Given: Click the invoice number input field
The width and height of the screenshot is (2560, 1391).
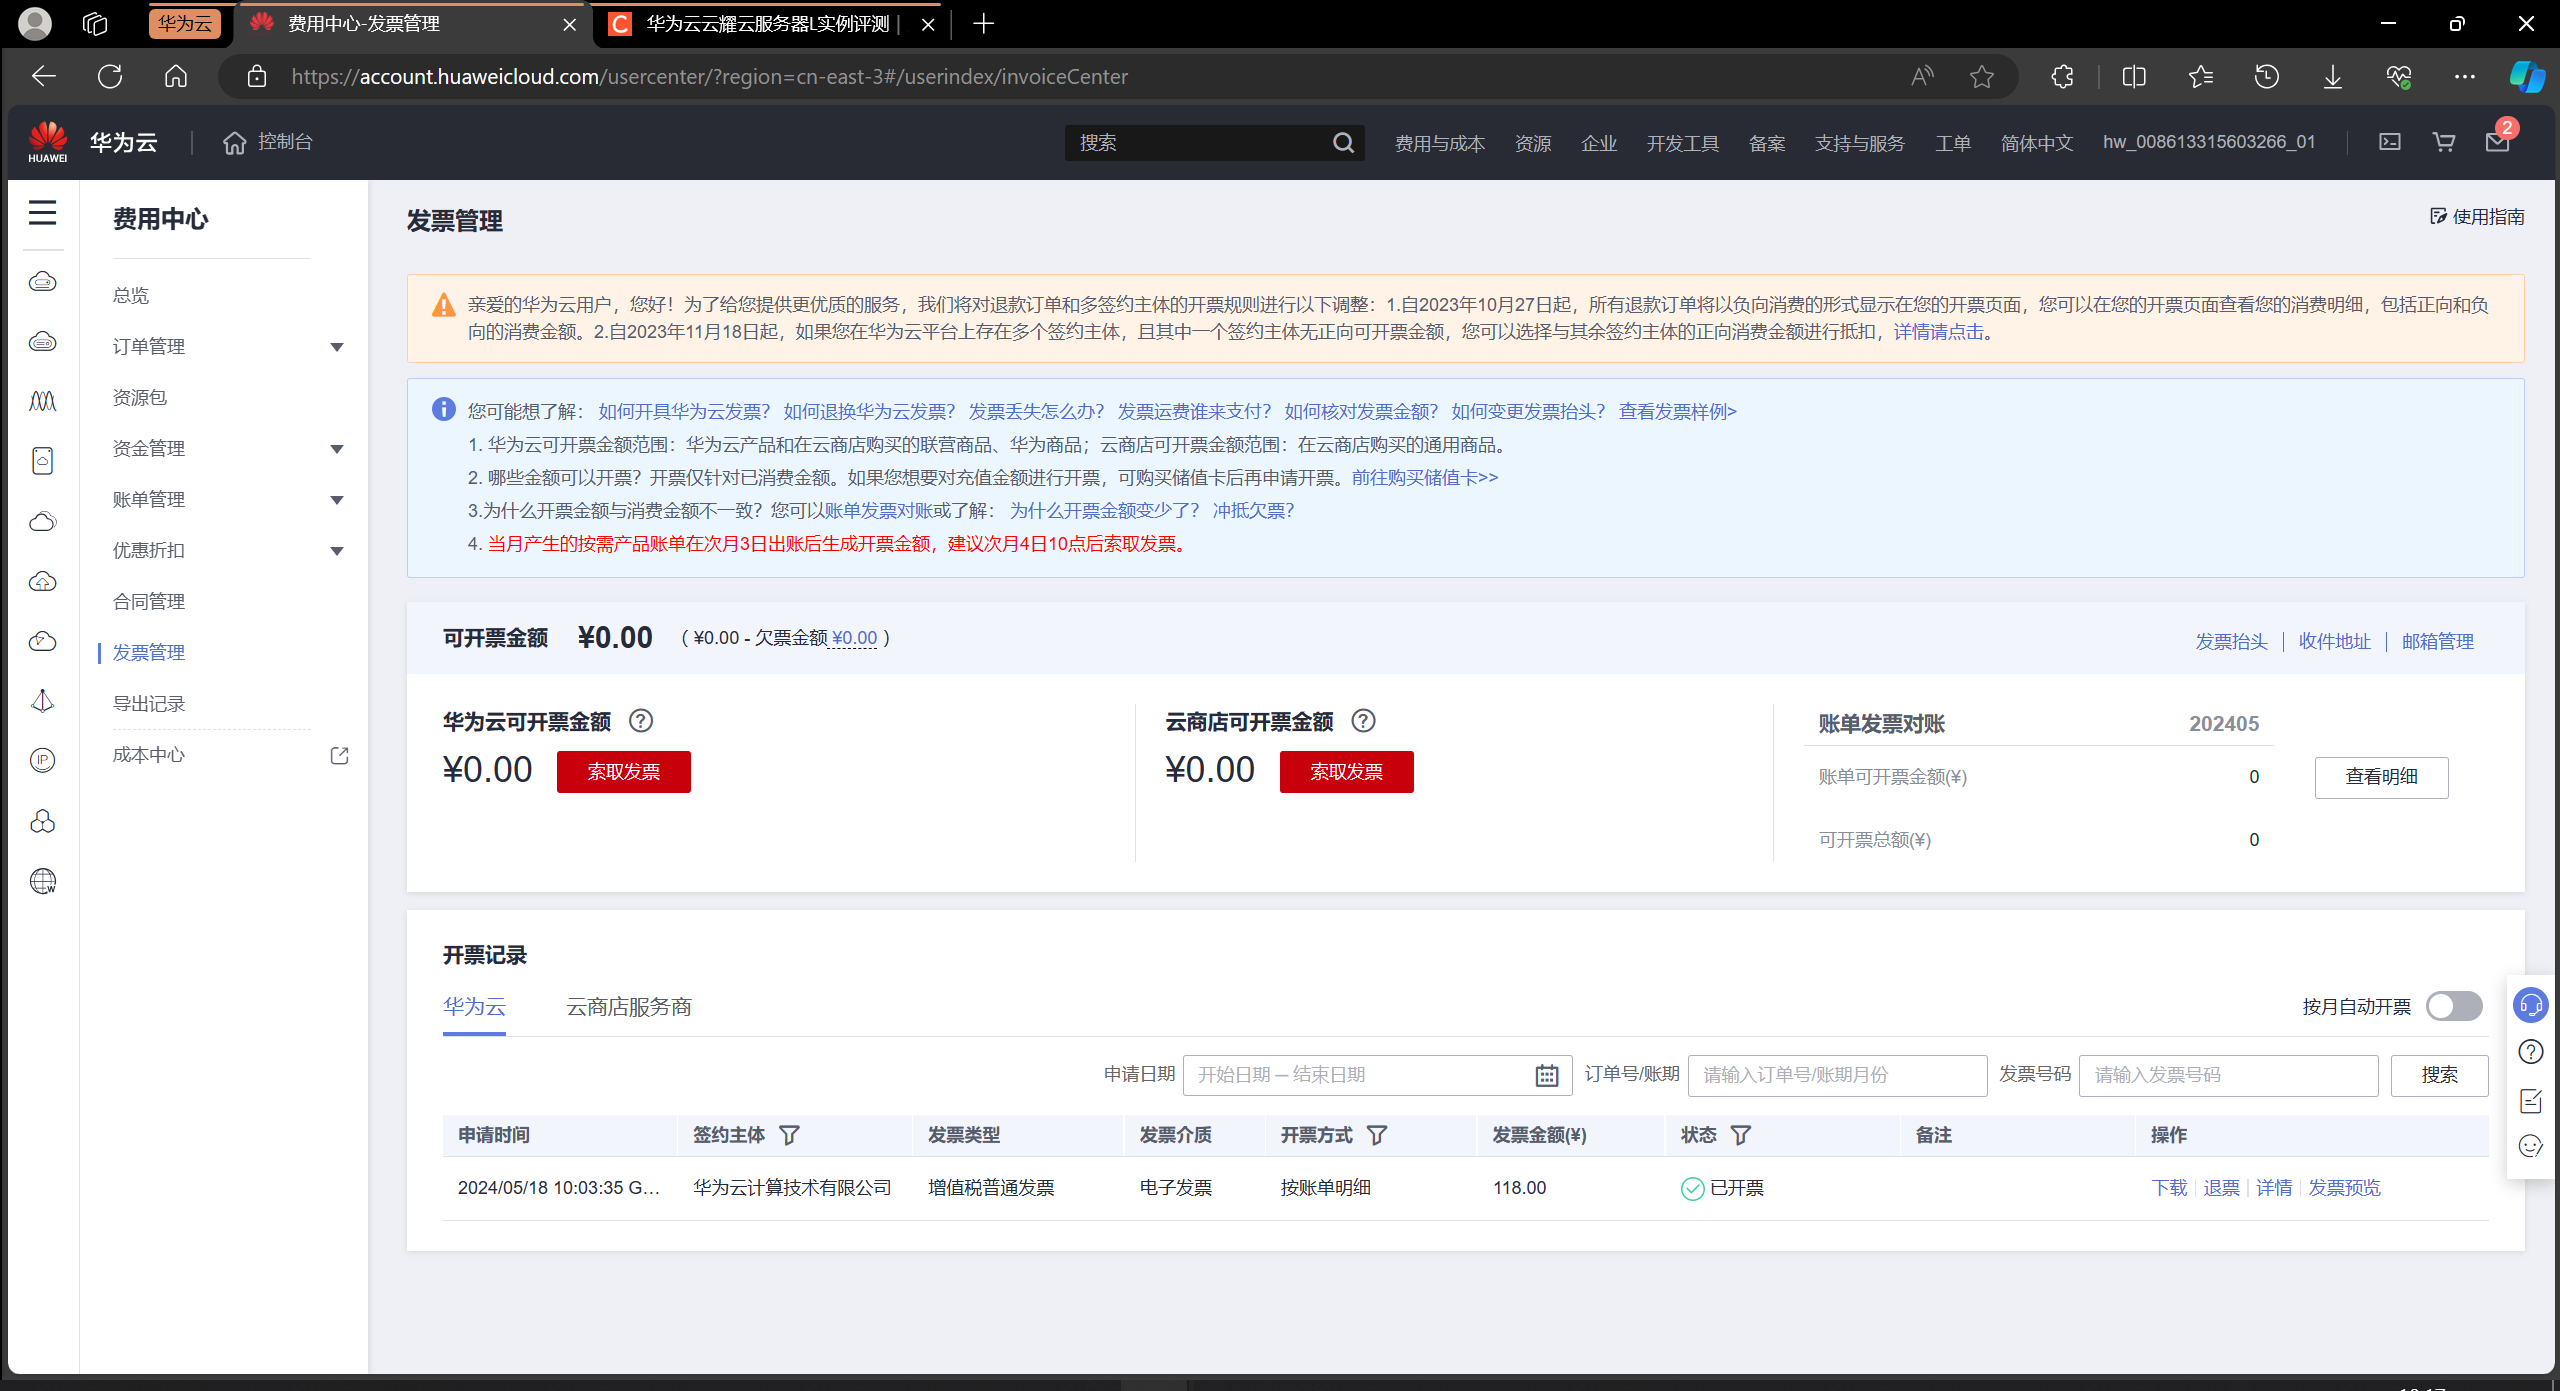Looking at the screenshot, I should click(2228, 1075).
